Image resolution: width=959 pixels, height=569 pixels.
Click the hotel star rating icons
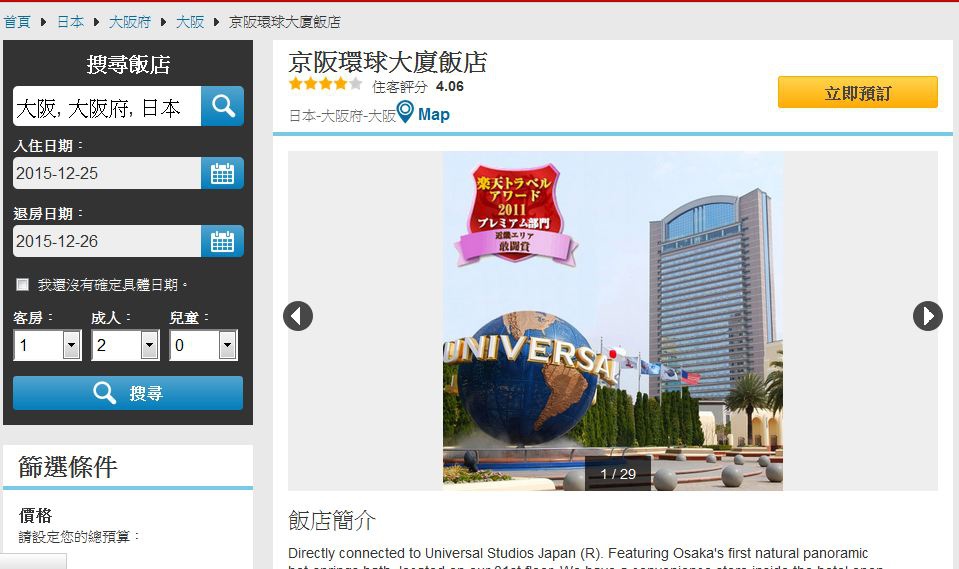(x=325, y=84)
